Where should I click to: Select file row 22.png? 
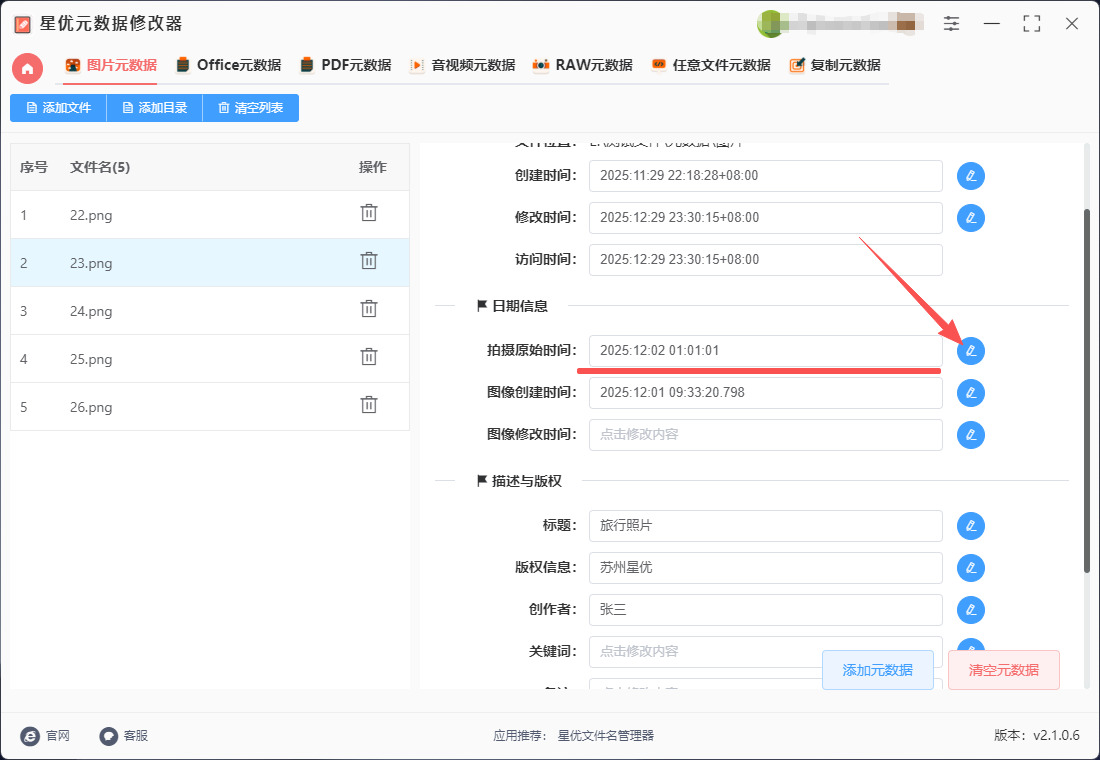(x=210, y=215)
